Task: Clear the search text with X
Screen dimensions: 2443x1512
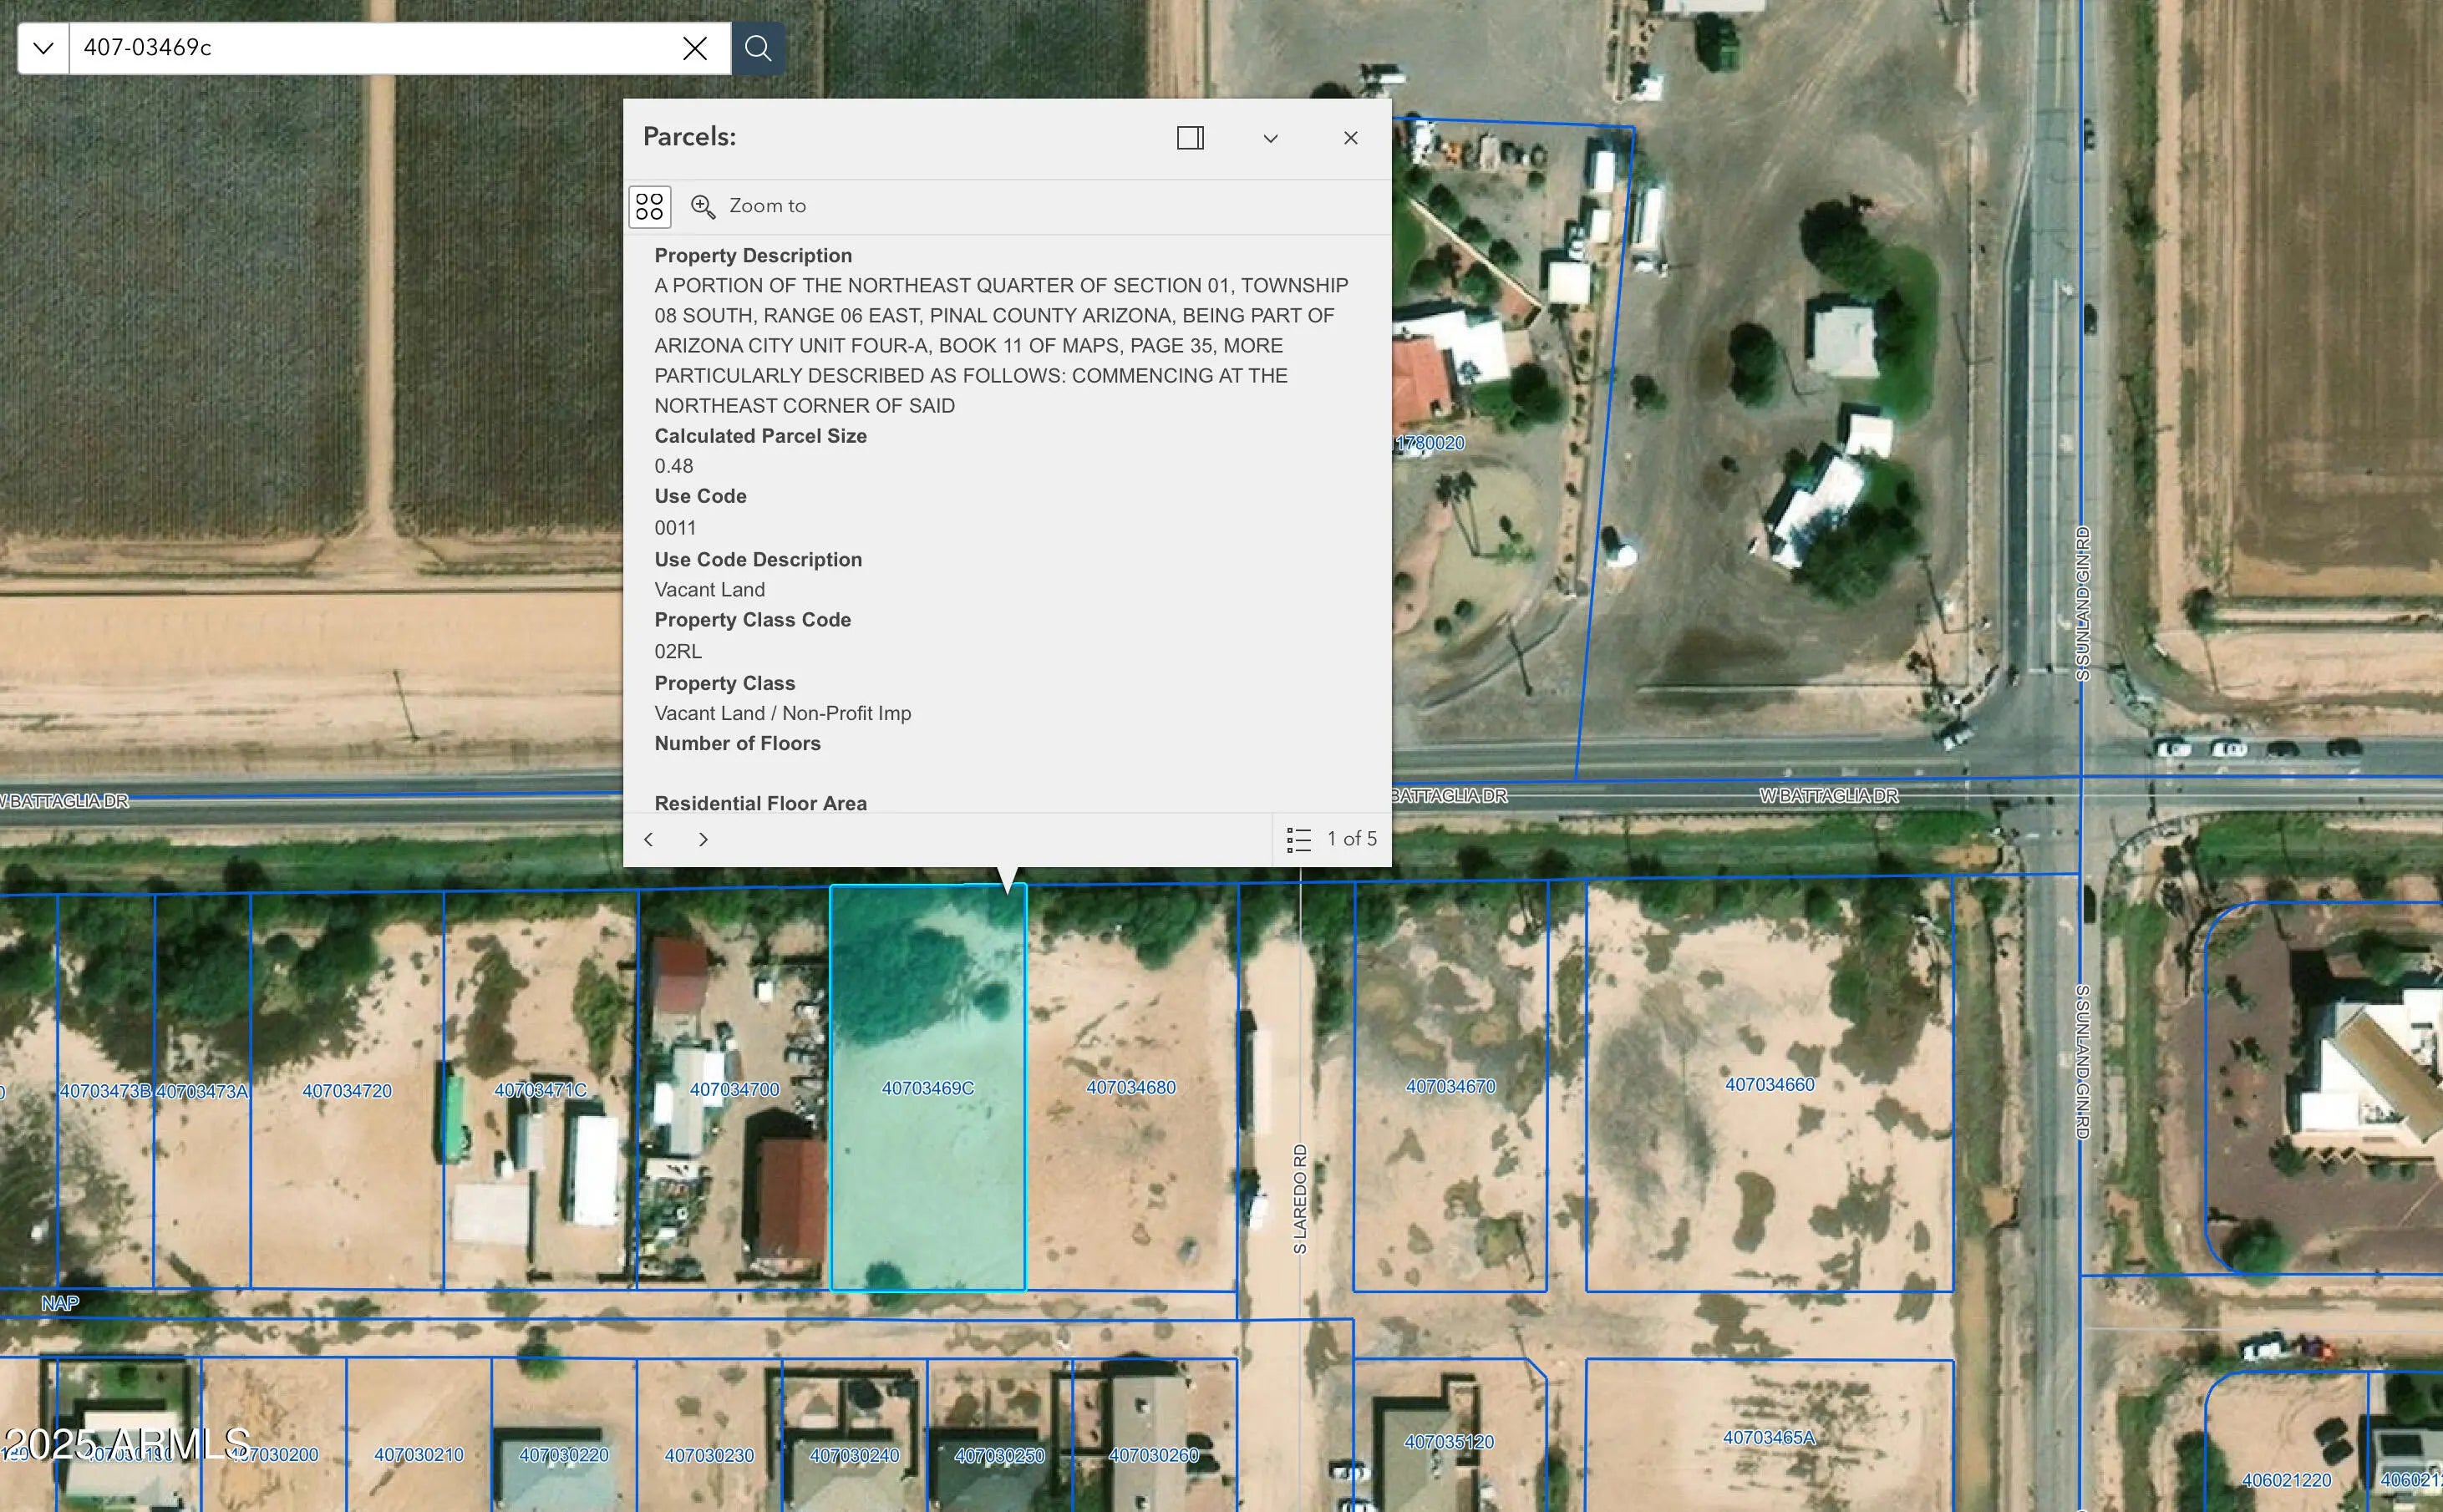Action: [695, 48]
